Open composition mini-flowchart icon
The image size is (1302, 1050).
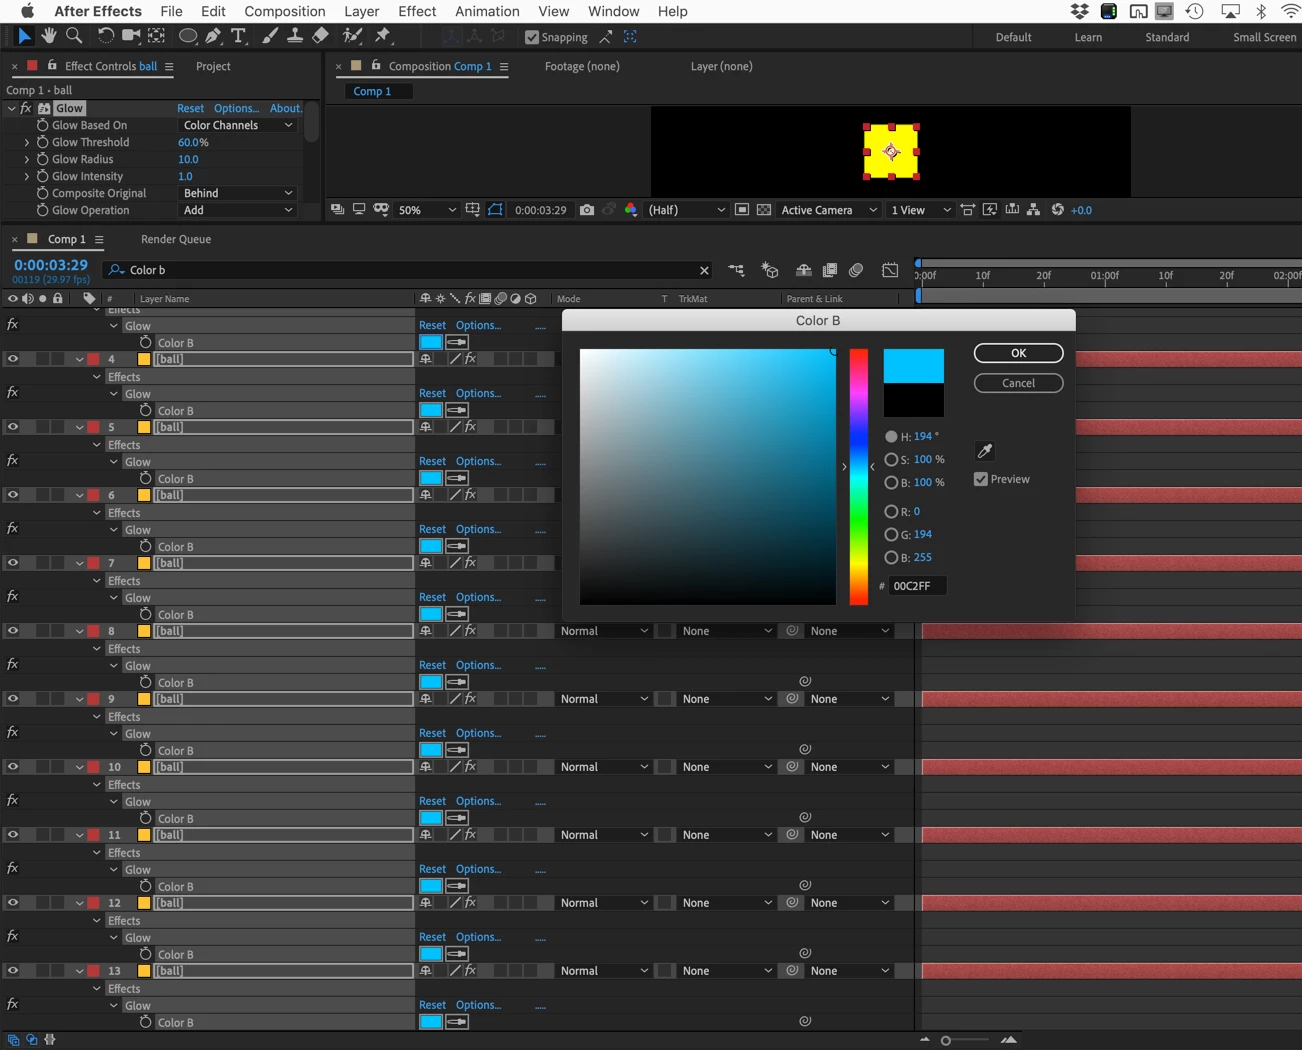(736, 270)
